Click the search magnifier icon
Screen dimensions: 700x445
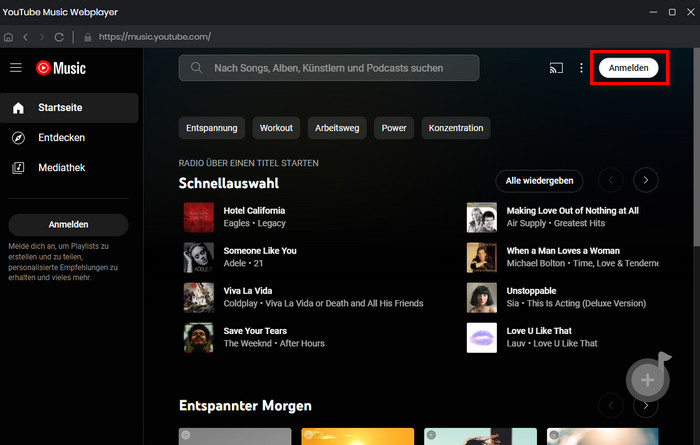[196, 68]
